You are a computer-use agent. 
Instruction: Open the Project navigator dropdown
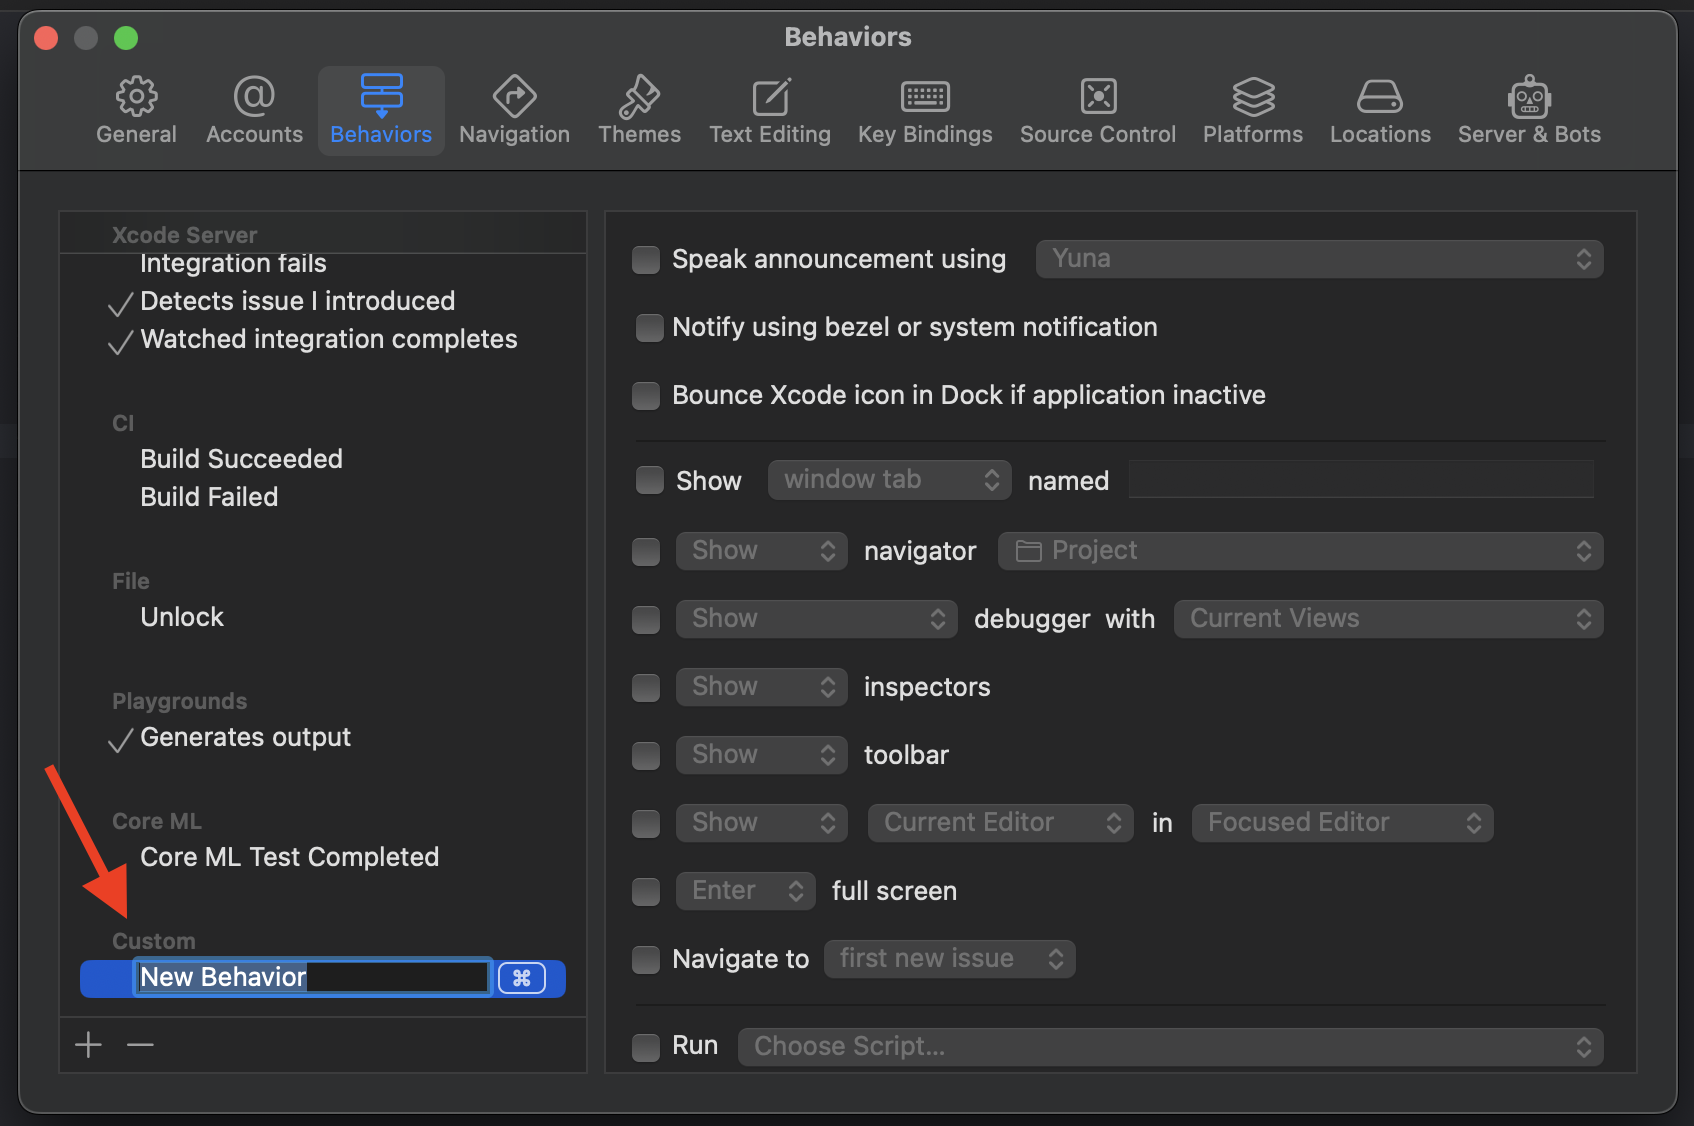pyautogui.click(x=1300, y=551)
